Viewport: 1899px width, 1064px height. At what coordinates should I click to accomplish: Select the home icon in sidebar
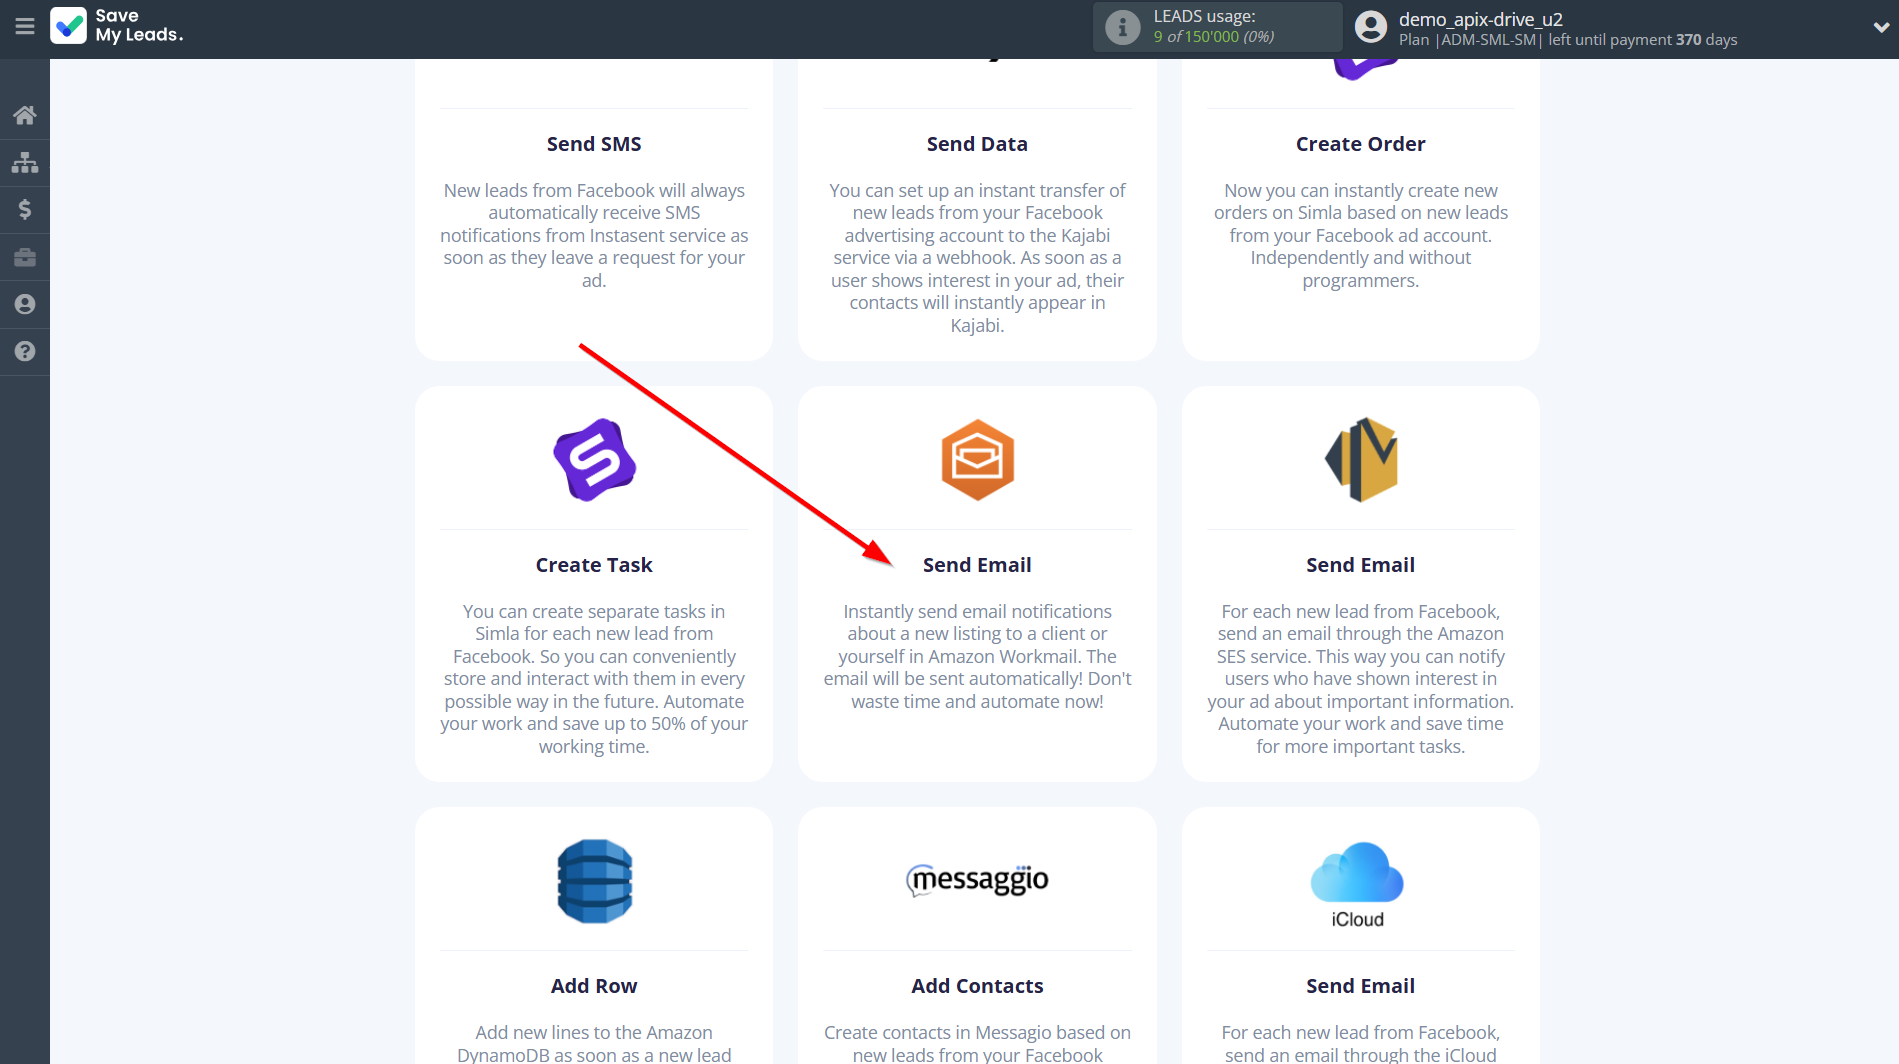(24, 114)
